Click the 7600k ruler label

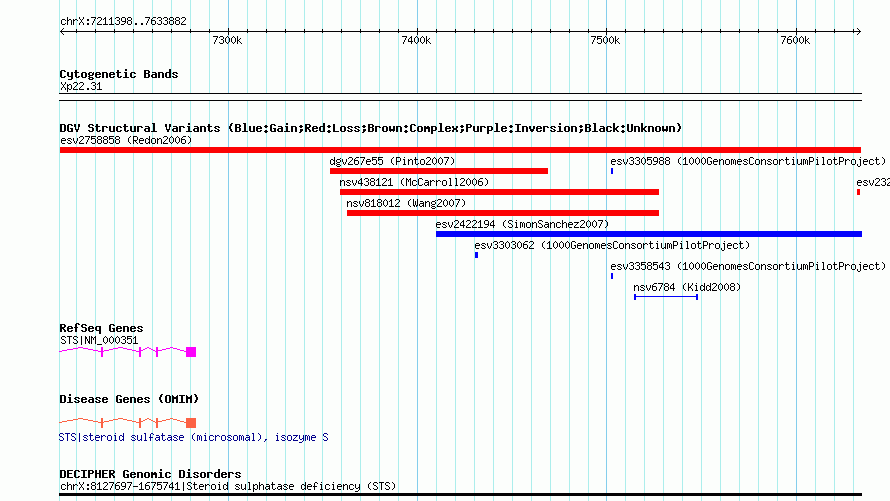coord(795,41)
